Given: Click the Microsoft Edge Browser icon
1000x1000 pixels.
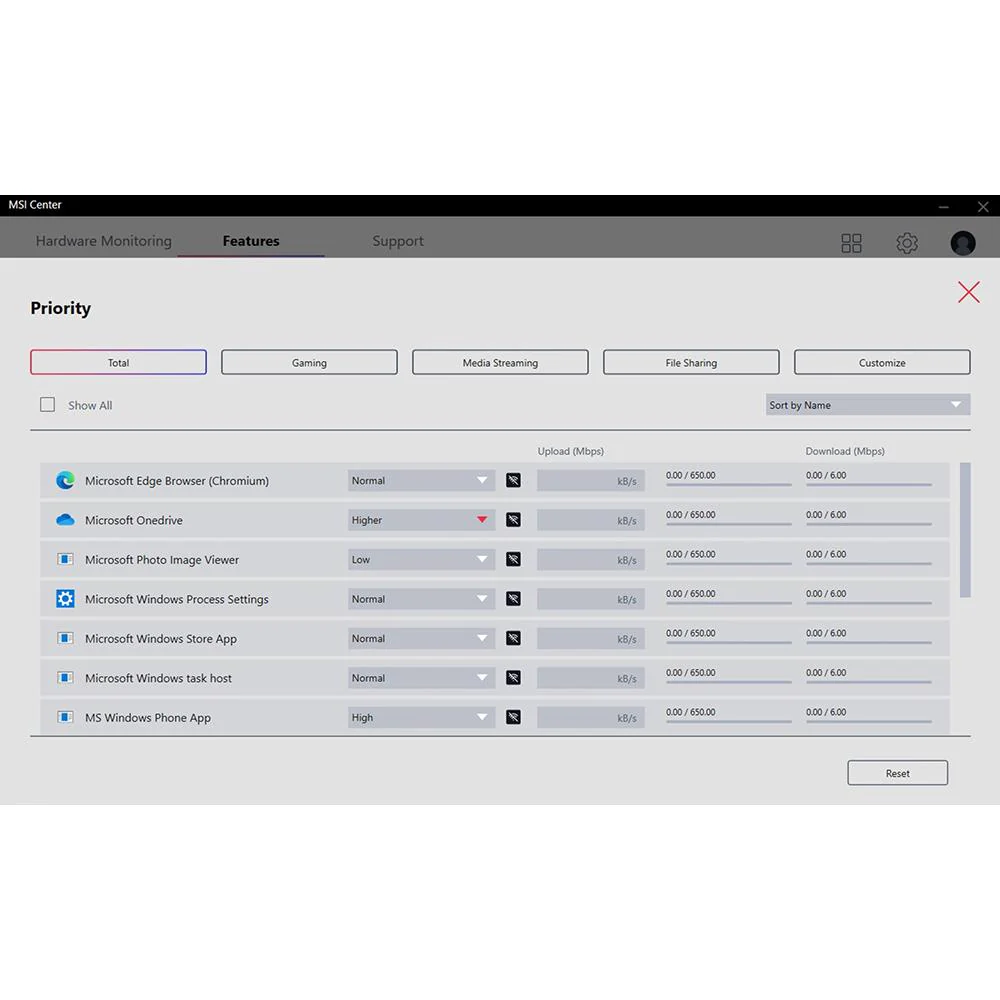Looking at the screenshot, I should click(x=65, y=480).
